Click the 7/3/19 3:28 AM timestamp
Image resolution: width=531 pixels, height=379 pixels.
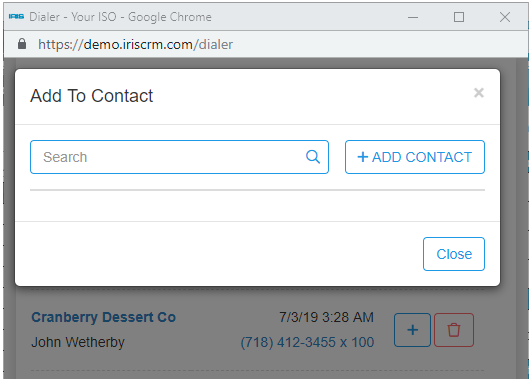326,317
